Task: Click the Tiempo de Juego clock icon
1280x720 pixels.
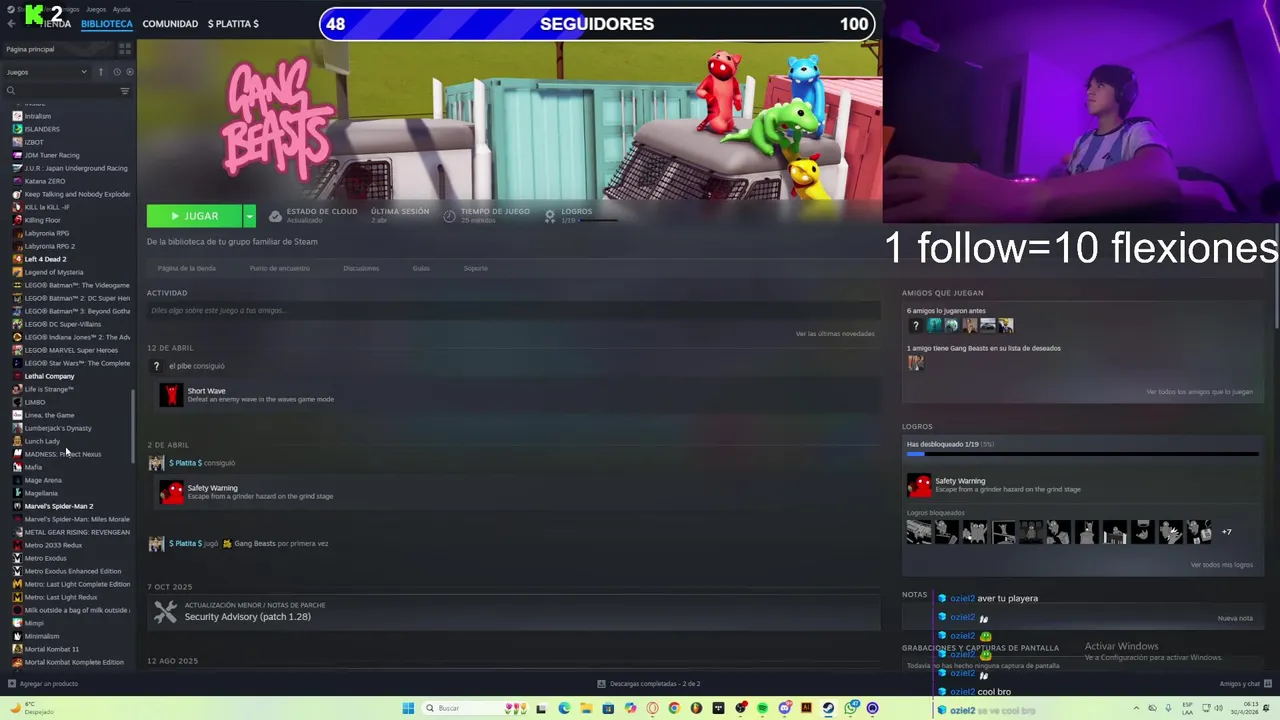Action: pyautogui.click(x=450, y=216)
